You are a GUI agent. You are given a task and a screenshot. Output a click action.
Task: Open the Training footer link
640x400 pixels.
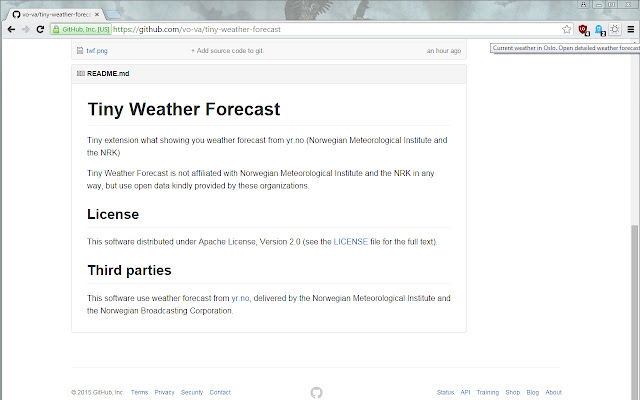(488, 392)
